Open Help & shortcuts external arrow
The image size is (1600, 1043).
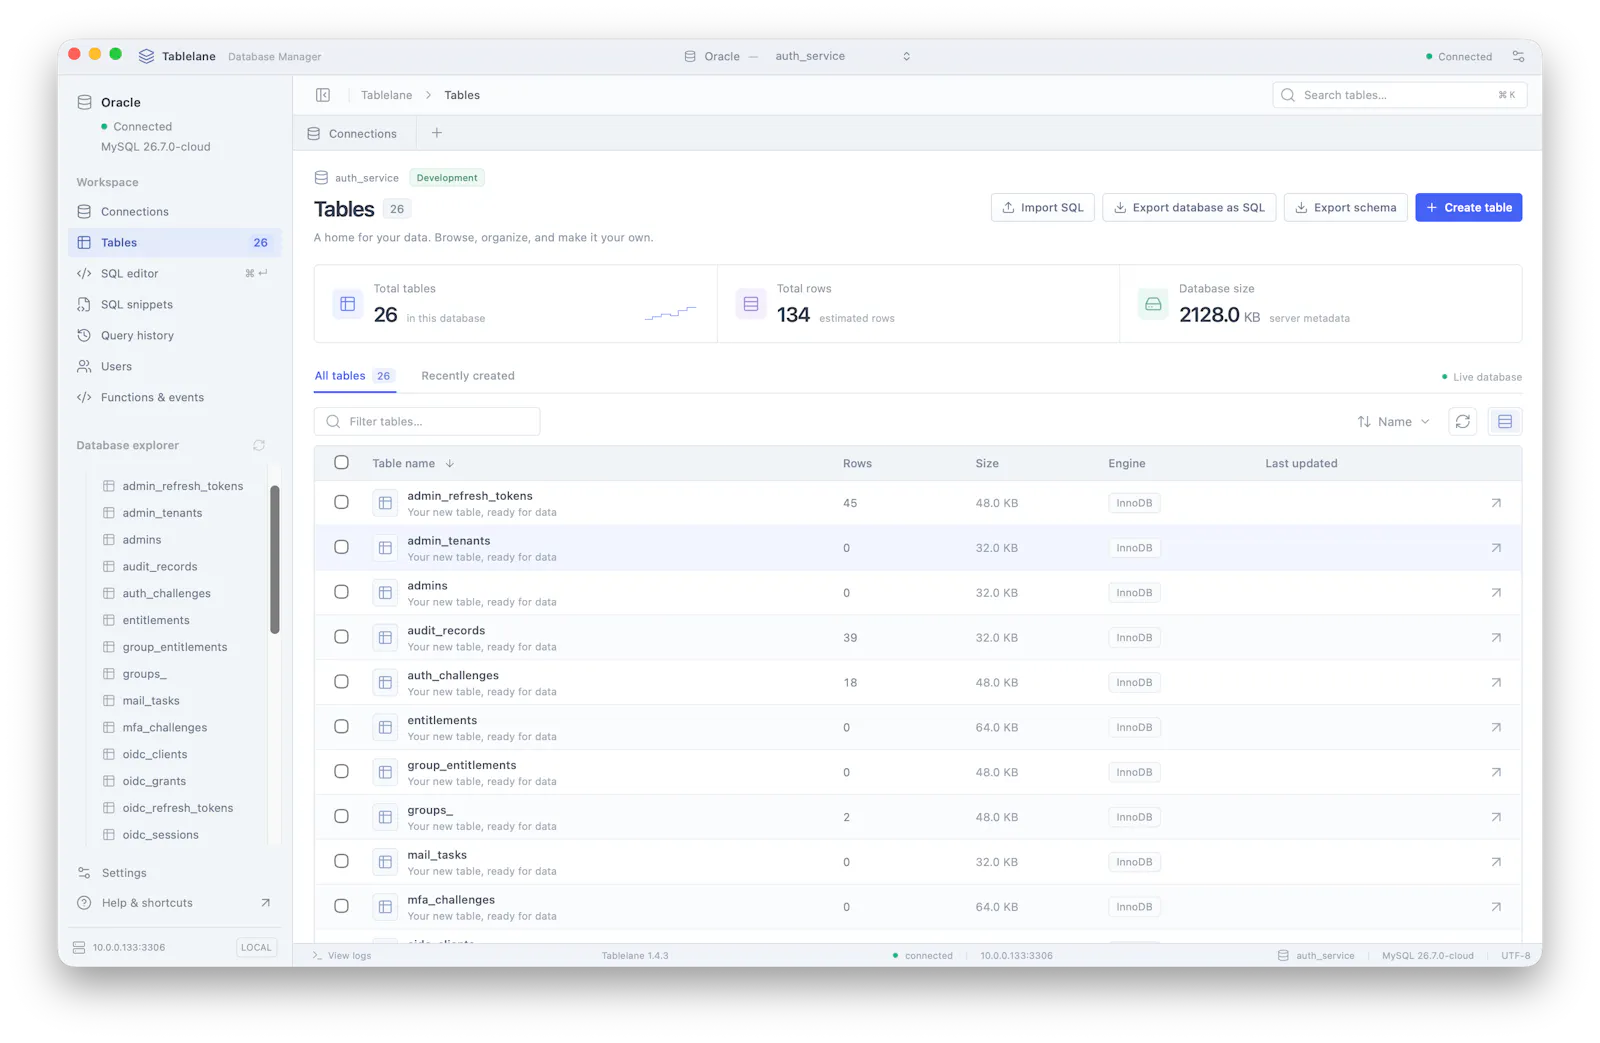click(266, 903)
